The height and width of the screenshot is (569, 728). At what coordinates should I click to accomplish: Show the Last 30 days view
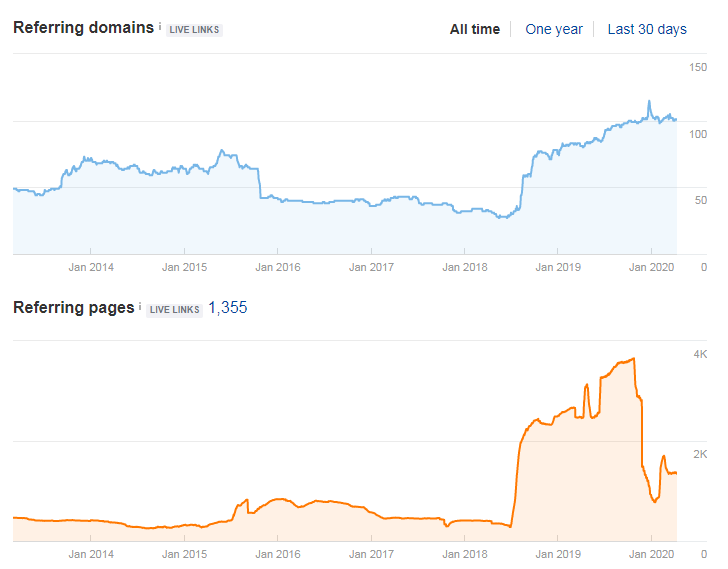[x=647, y=29]
